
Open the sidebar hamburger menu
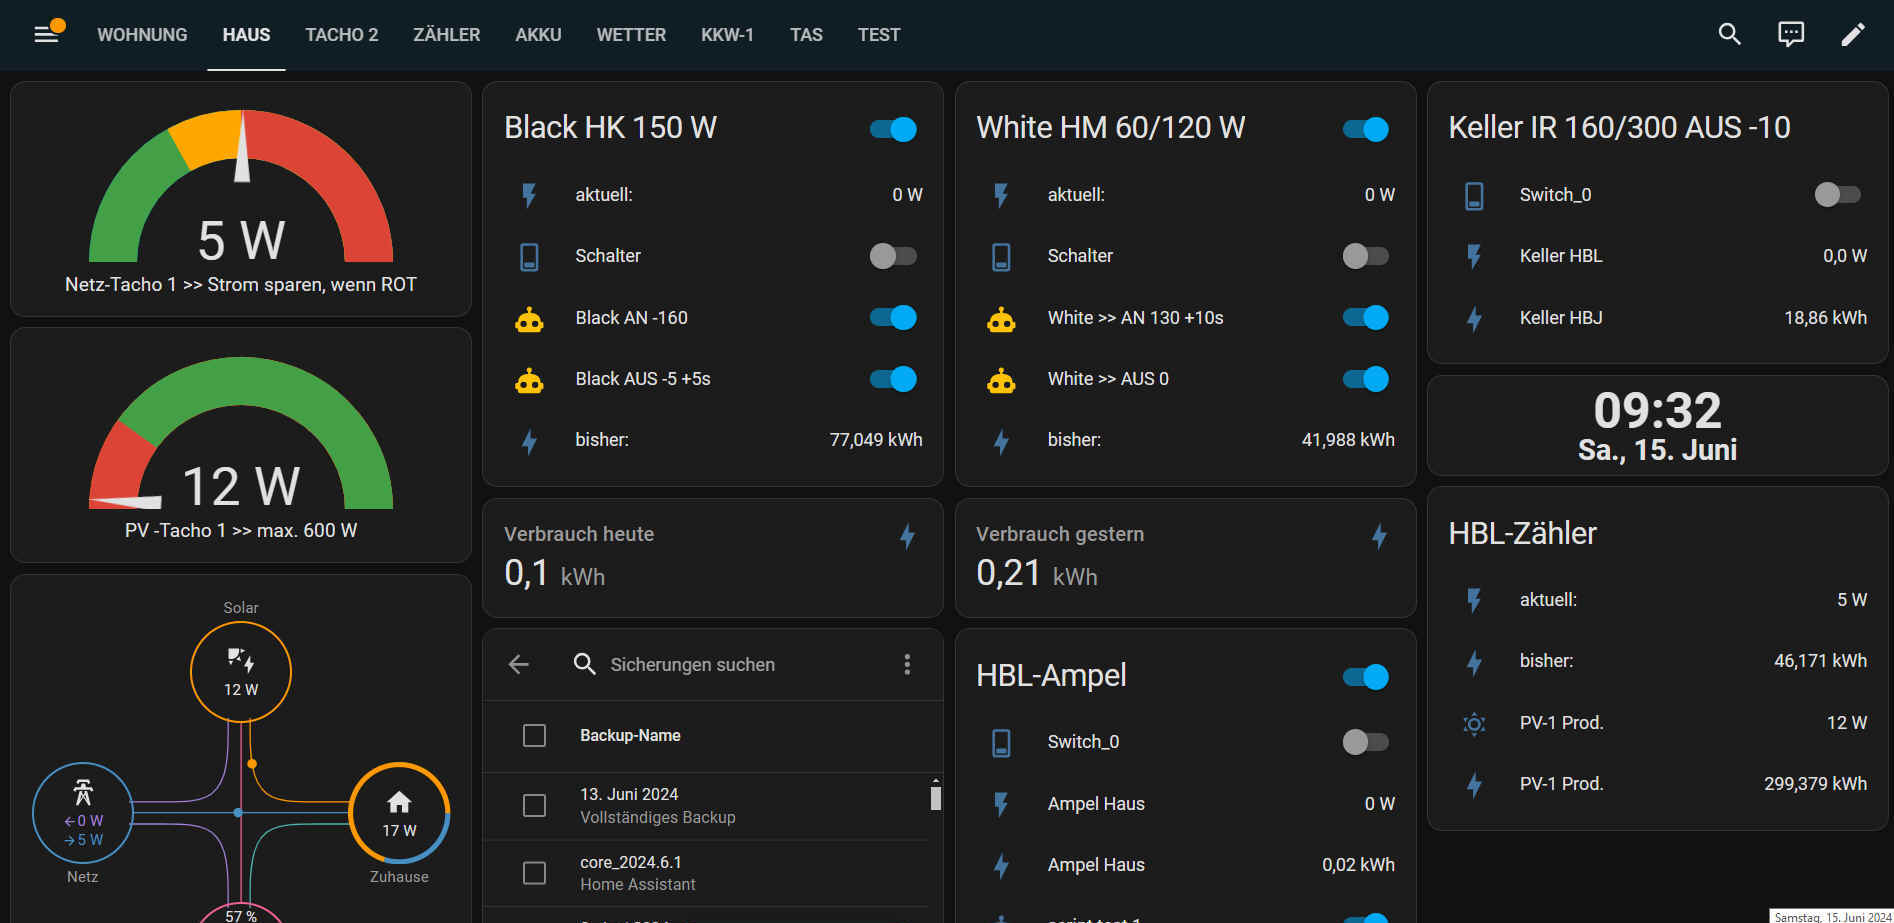(x=46, y=35)
